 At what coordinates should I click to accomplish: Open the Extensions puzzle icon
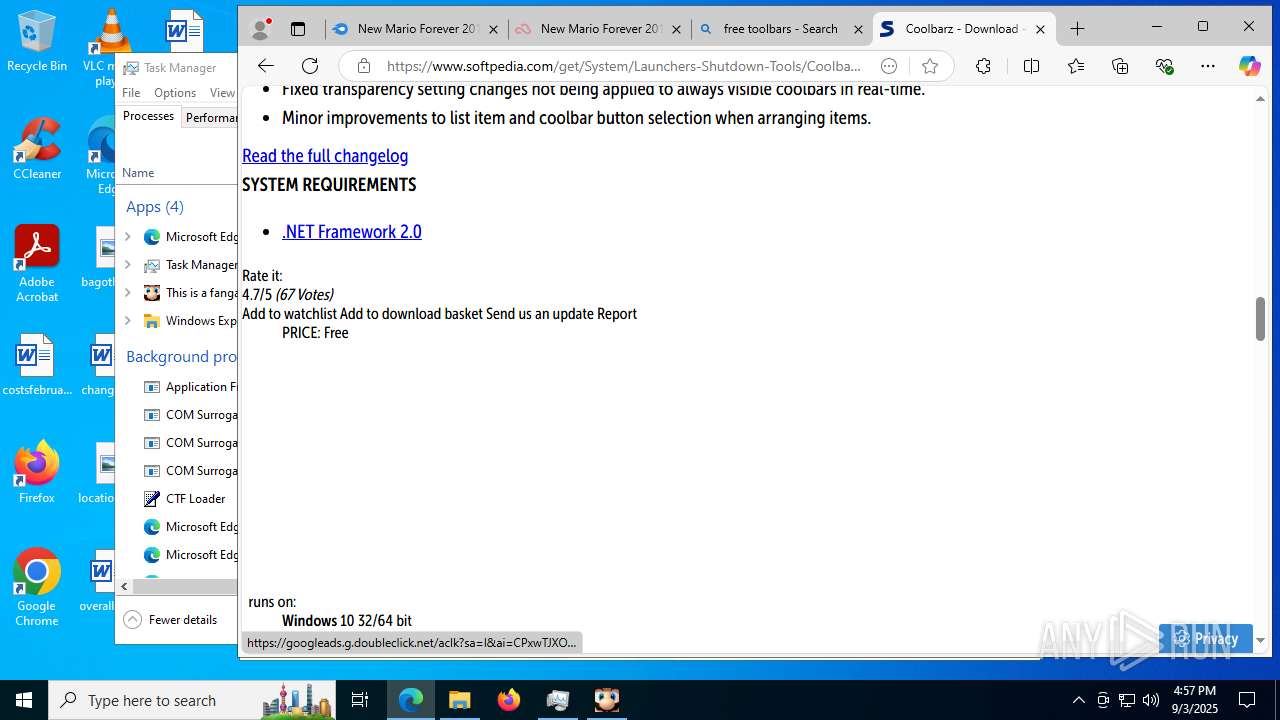[x=983, y=66]
